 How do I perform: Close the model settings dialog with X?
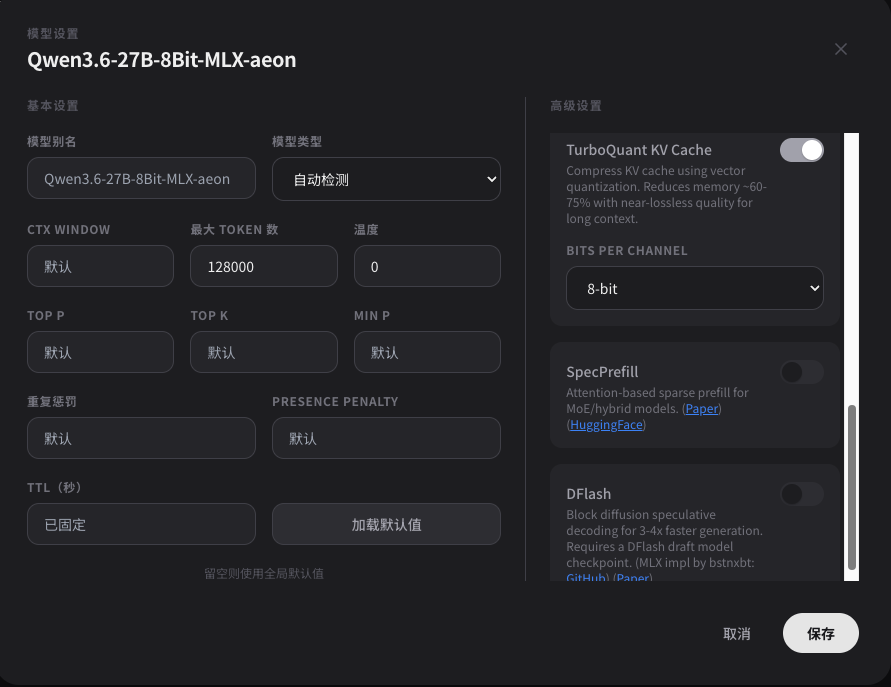tap(840, 49)
